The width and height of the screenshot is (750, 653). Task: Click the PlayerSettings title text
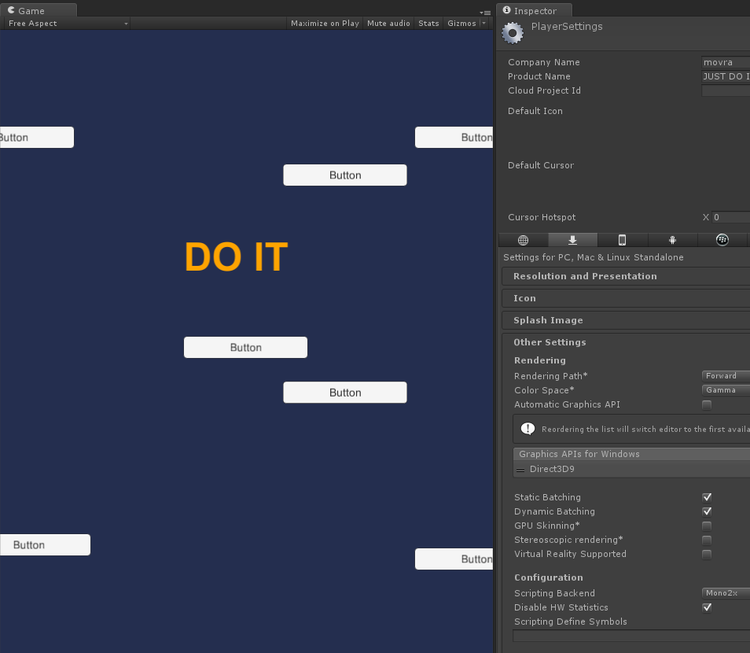coord(567,27)
